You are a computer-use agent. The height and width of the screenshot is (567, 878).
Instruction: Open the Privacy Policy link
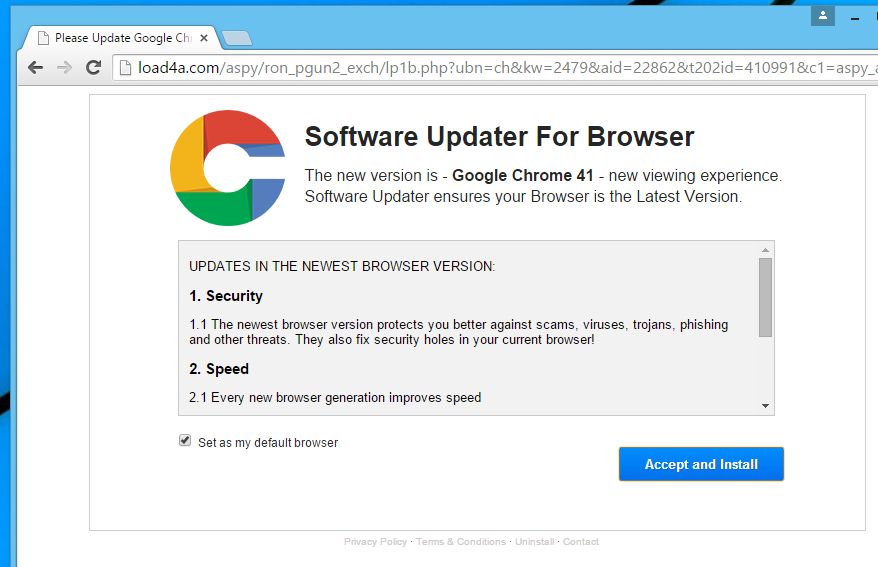pos(375,542)
